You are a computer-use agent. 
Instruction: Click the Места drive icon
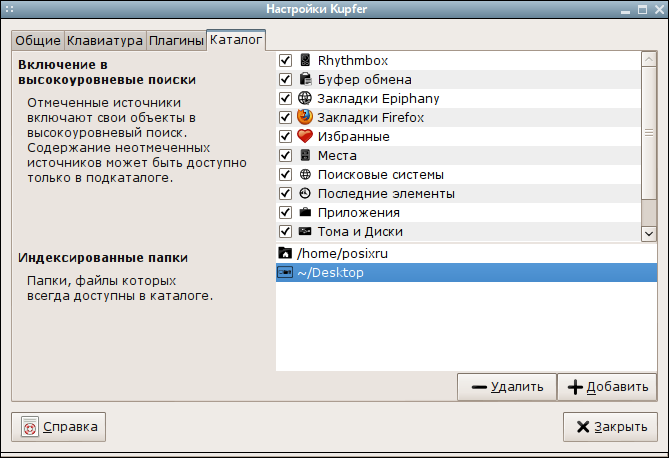[x=305, y=155]
